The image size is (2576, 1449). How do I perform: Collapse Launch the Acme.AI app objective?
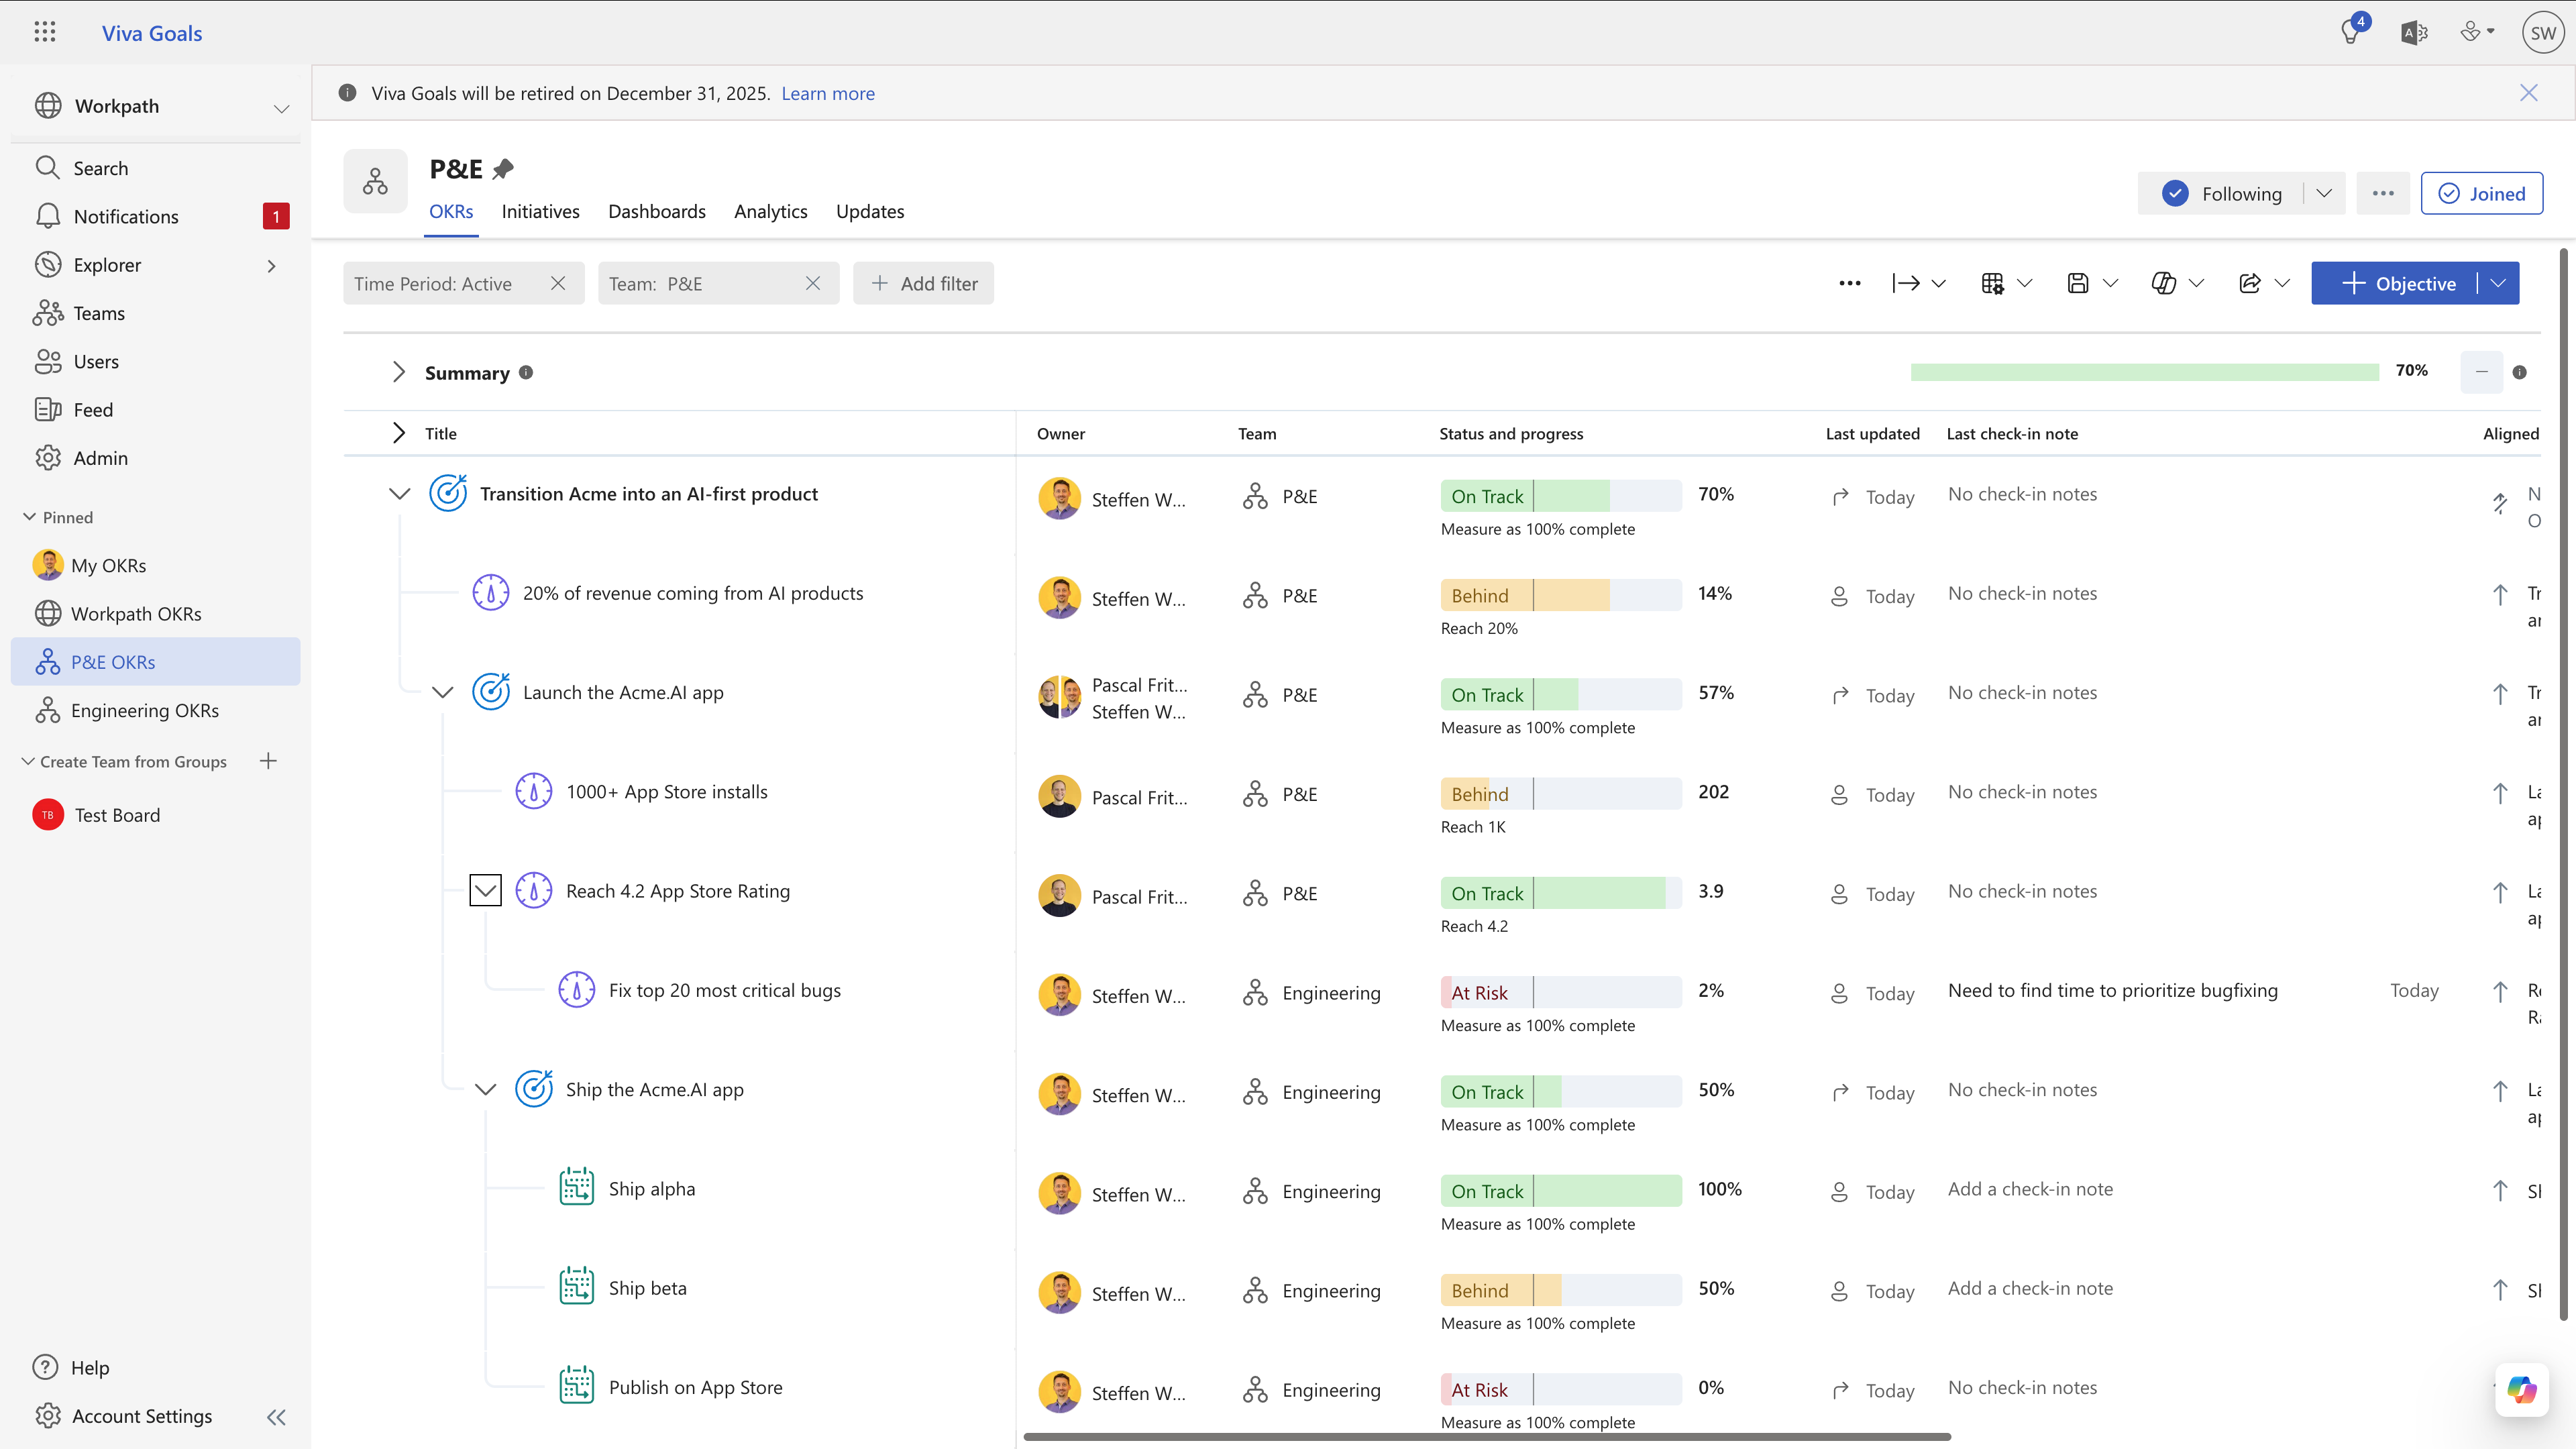442,692
